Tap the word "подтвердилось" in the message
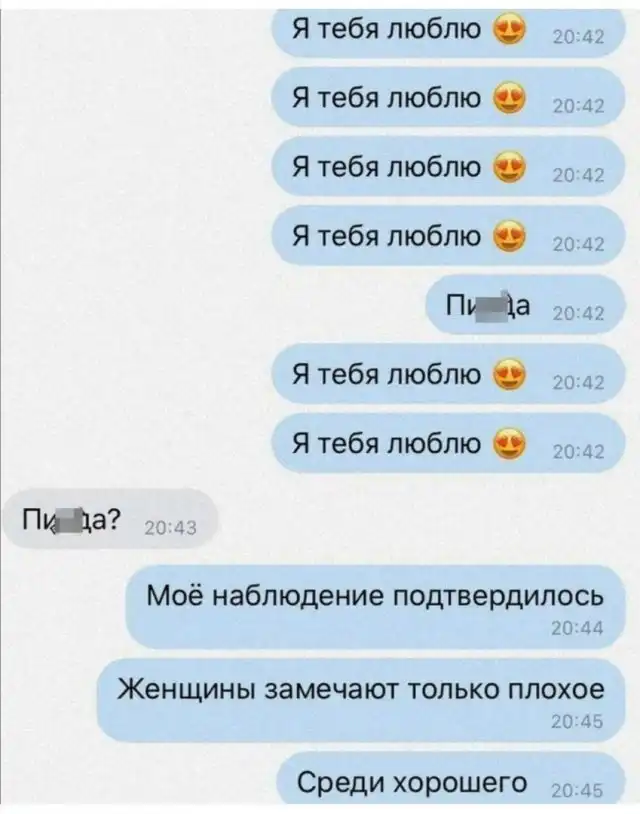The image size is (640, 814). (498, 596)
